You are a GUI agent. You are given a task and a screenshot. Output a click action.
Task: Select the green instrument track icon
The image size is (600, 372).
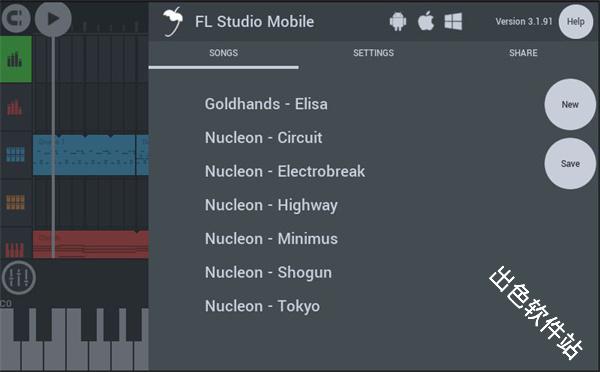pos(16,59)
